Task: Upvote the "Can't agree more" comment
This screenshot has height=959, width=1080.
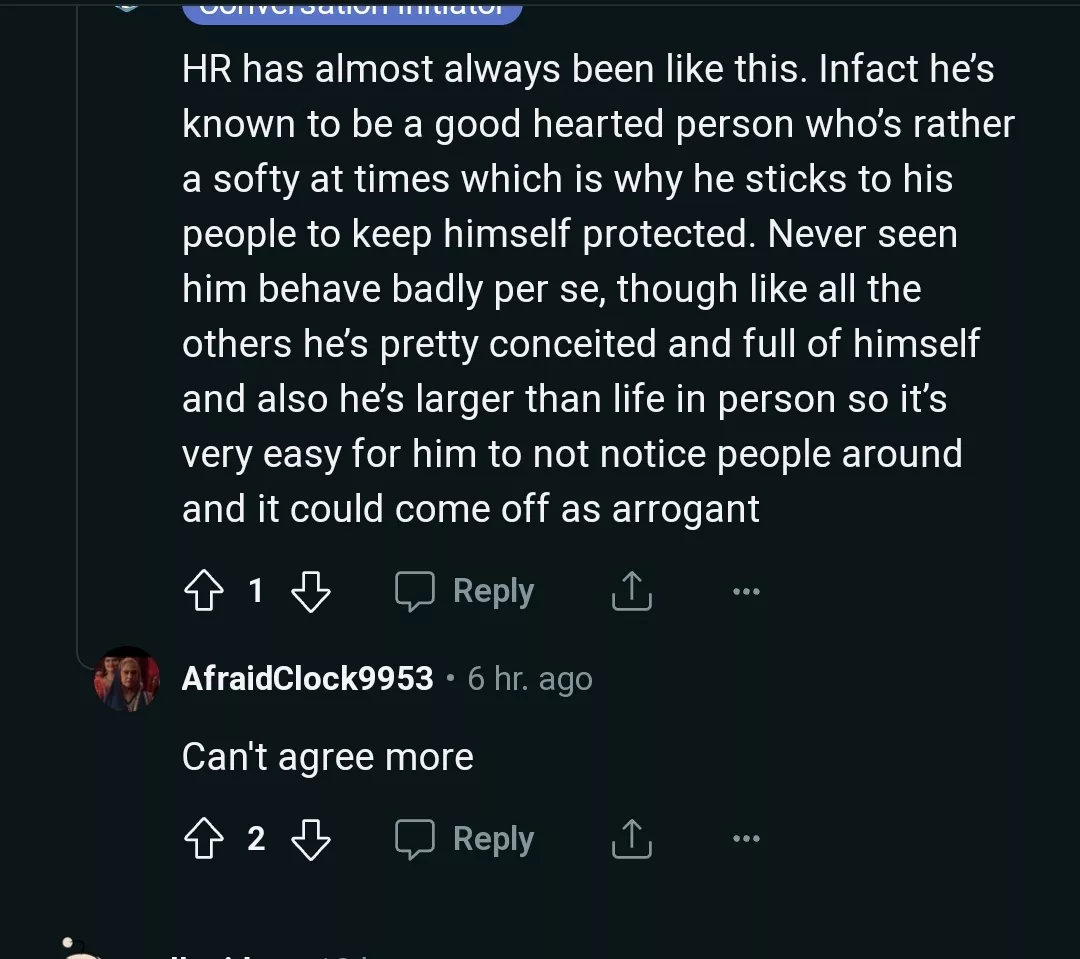Action: (x=204, y=839)
